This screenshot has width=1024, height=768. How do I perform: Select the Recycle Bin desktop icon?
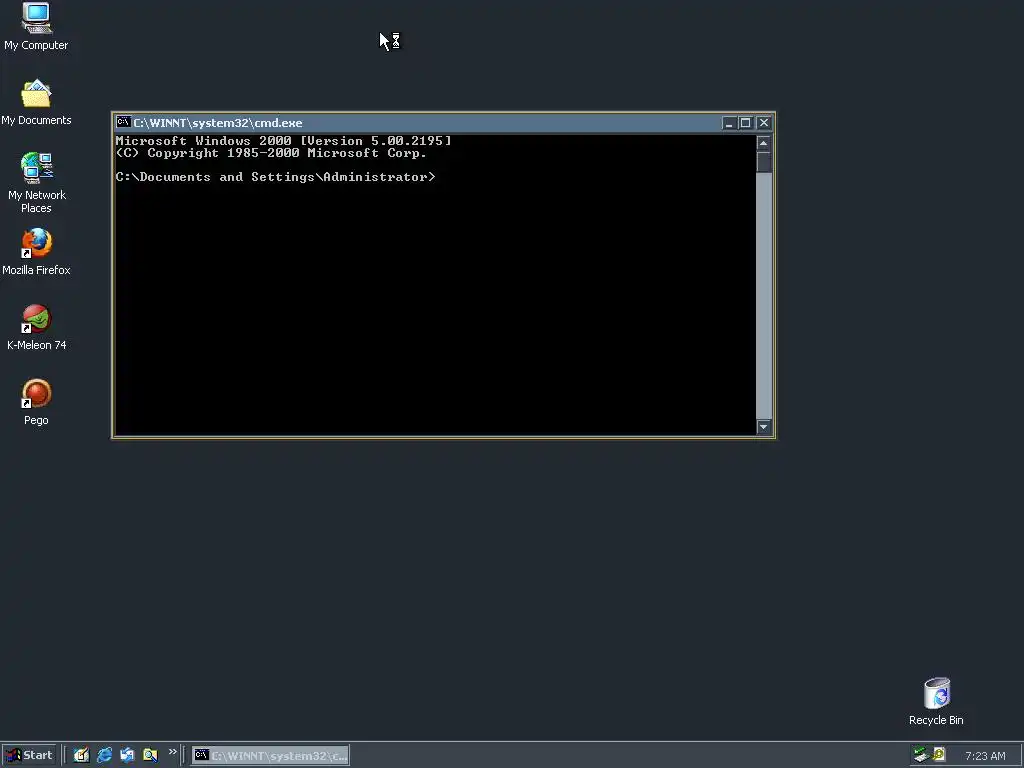click(x=936, y=701)
